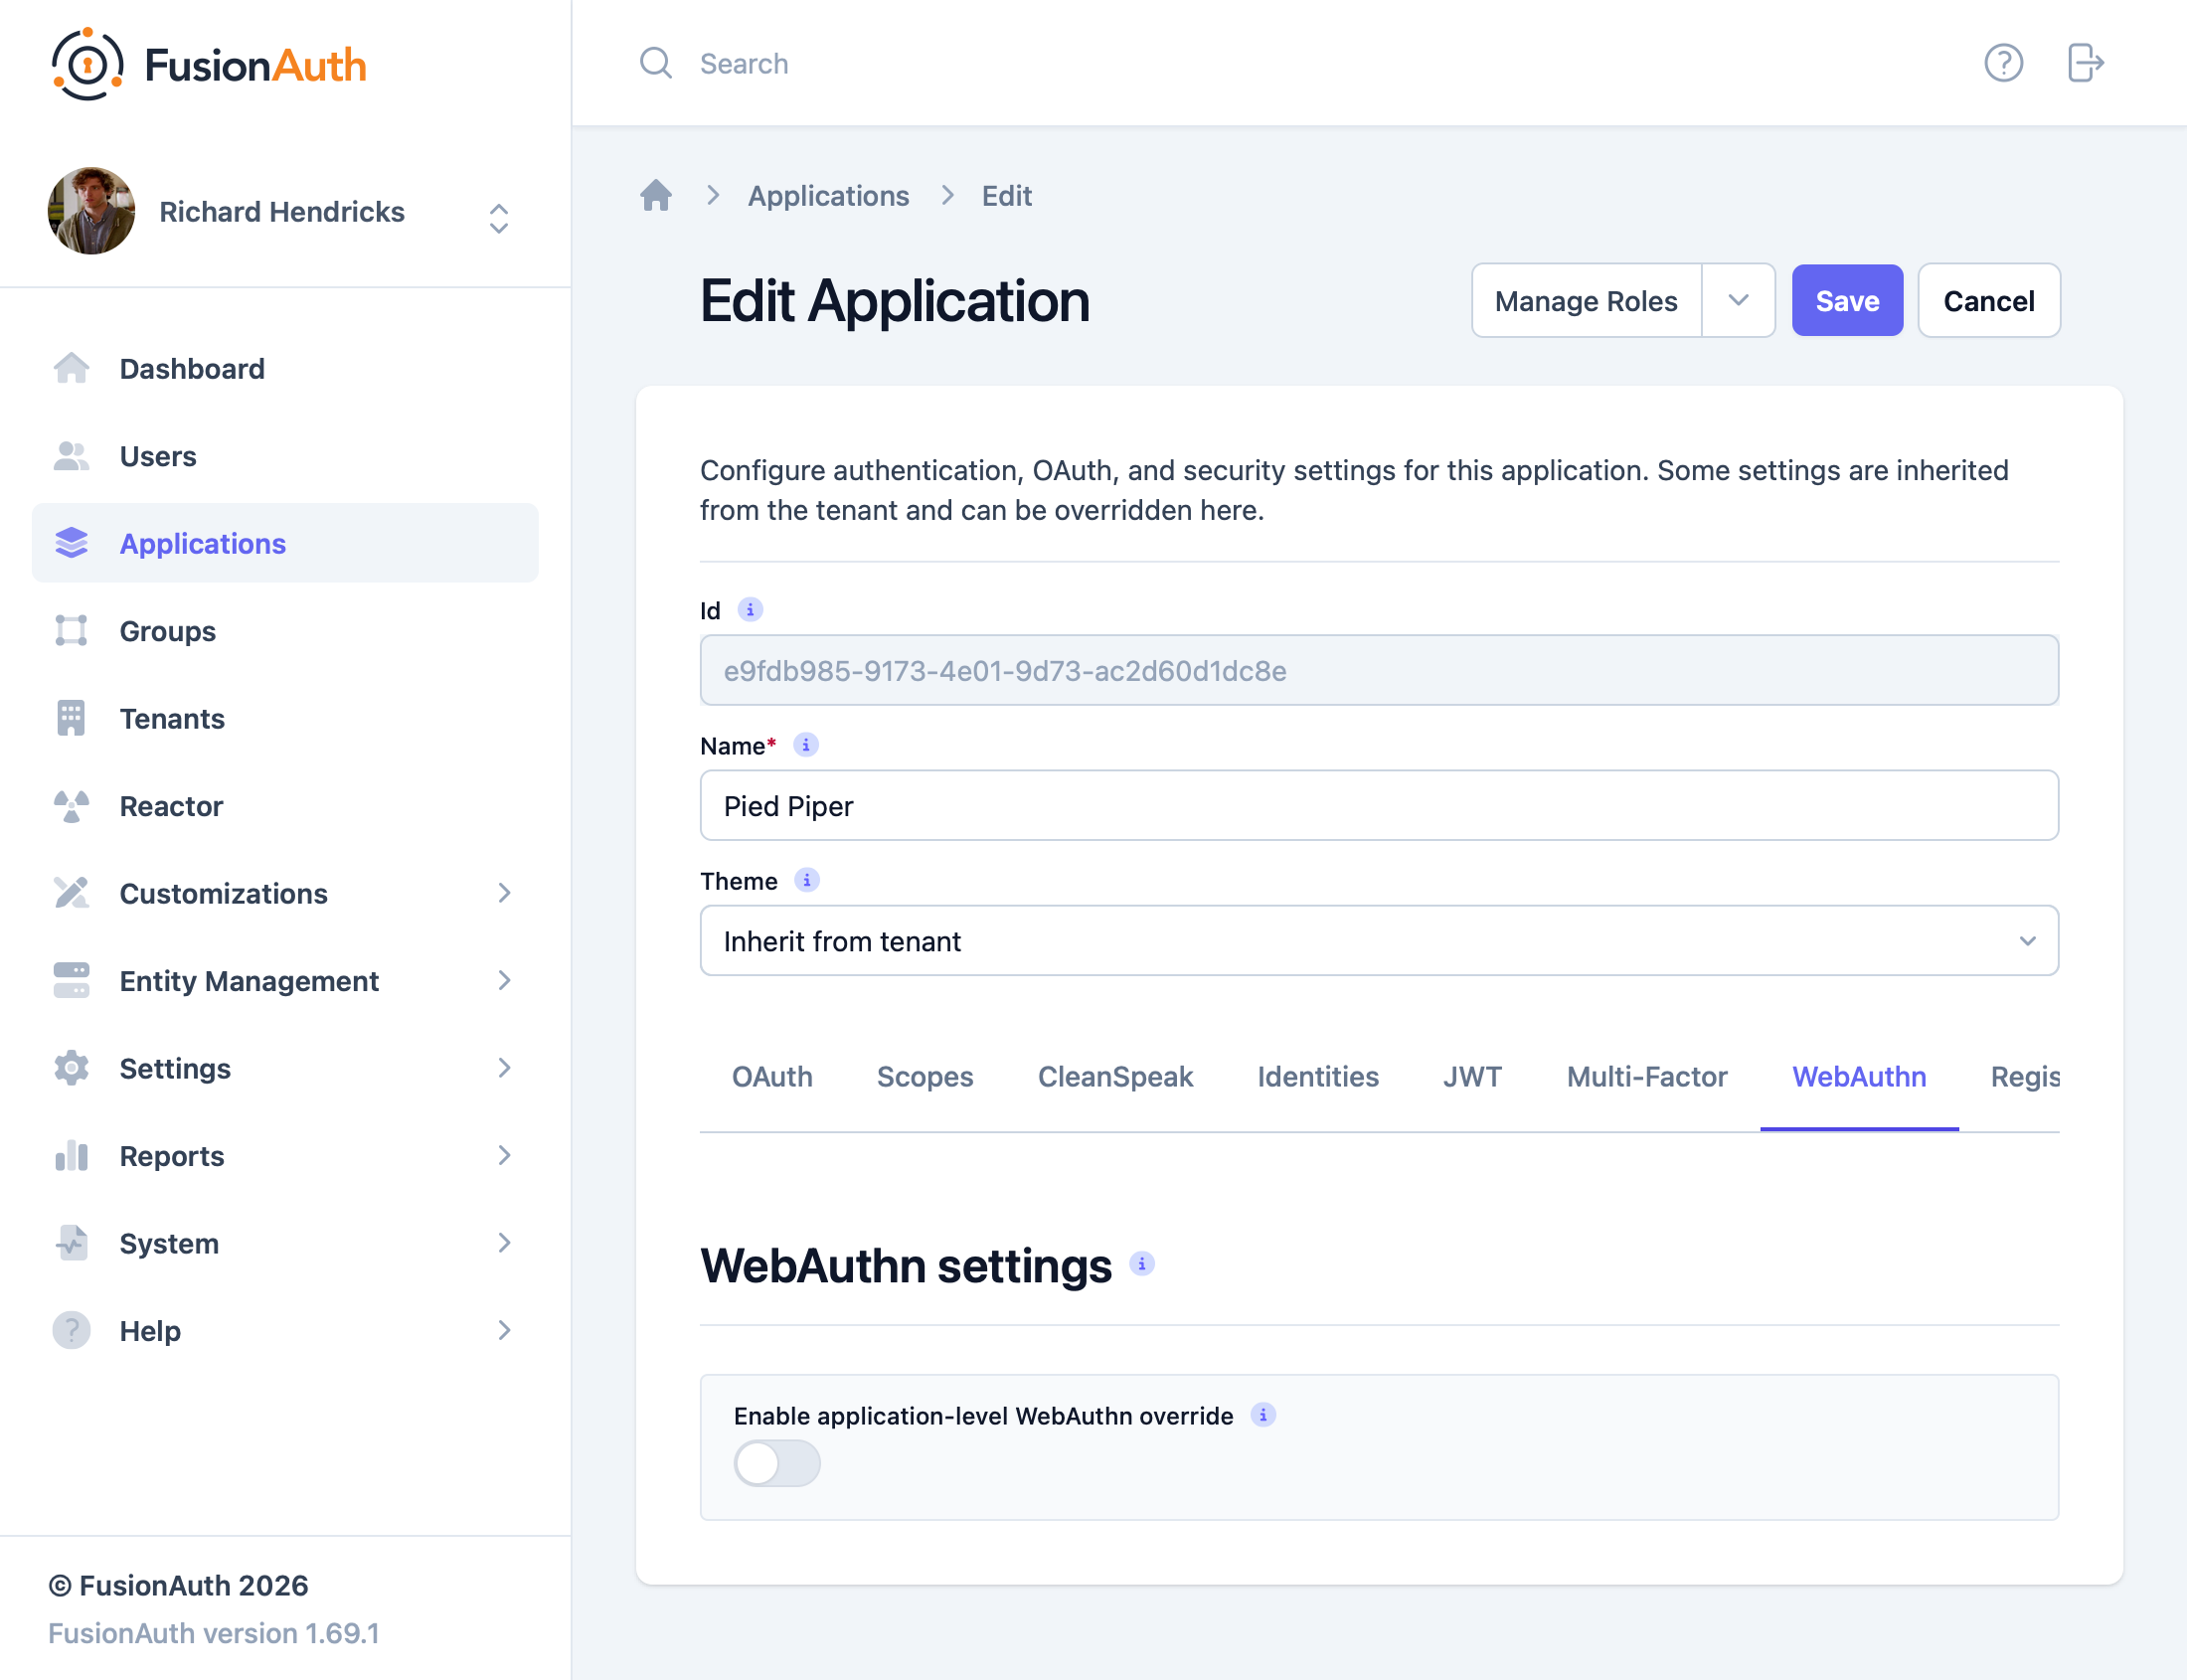Click the info icon next to Name

coord(806,745)
